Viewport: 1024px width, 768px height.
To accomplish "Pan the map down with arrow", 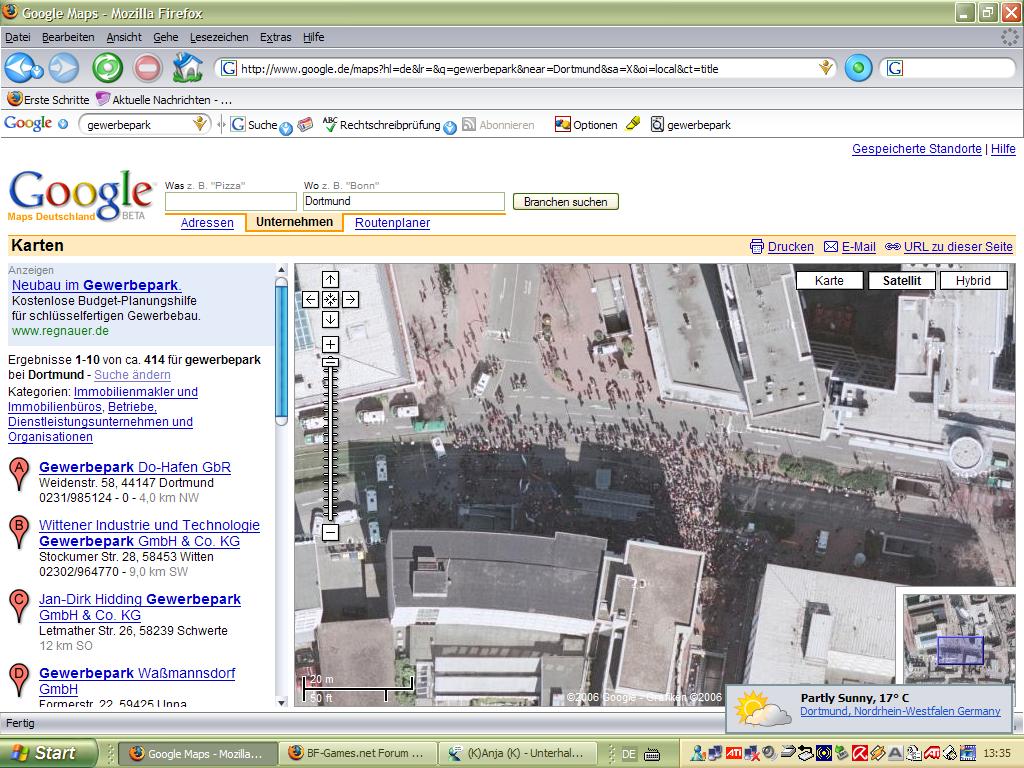I will (330, 319).
